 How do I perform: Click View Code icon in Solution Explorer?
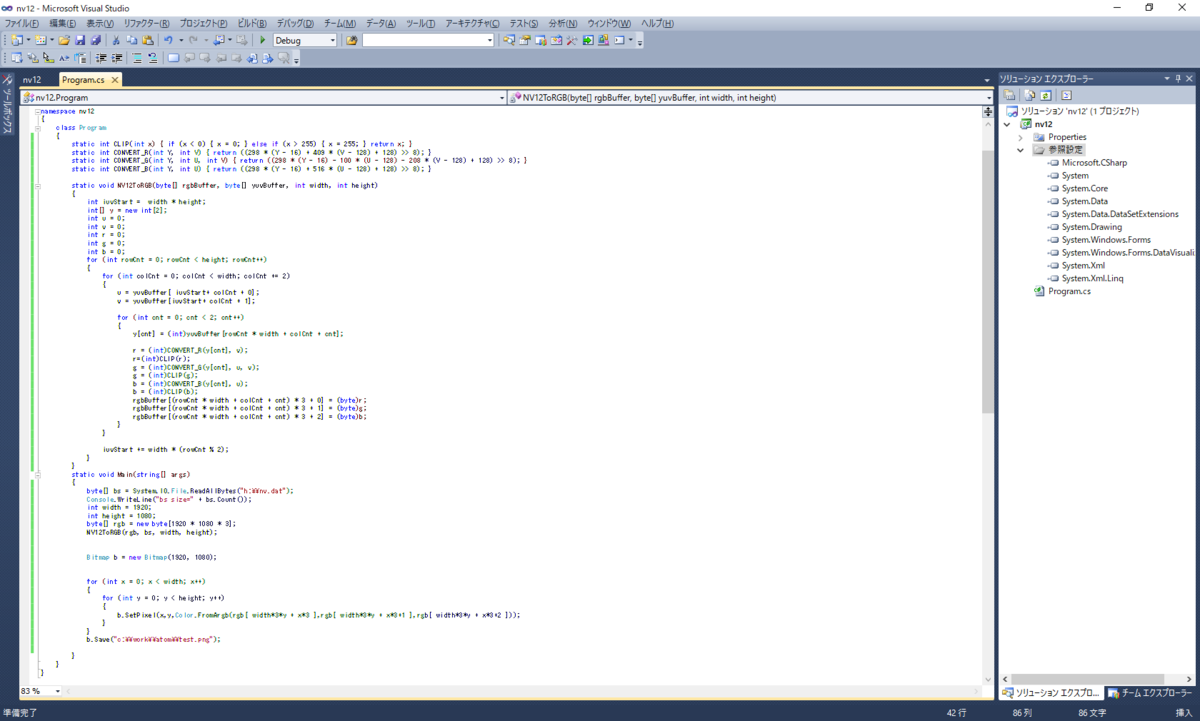click(x=1066, y=94)
